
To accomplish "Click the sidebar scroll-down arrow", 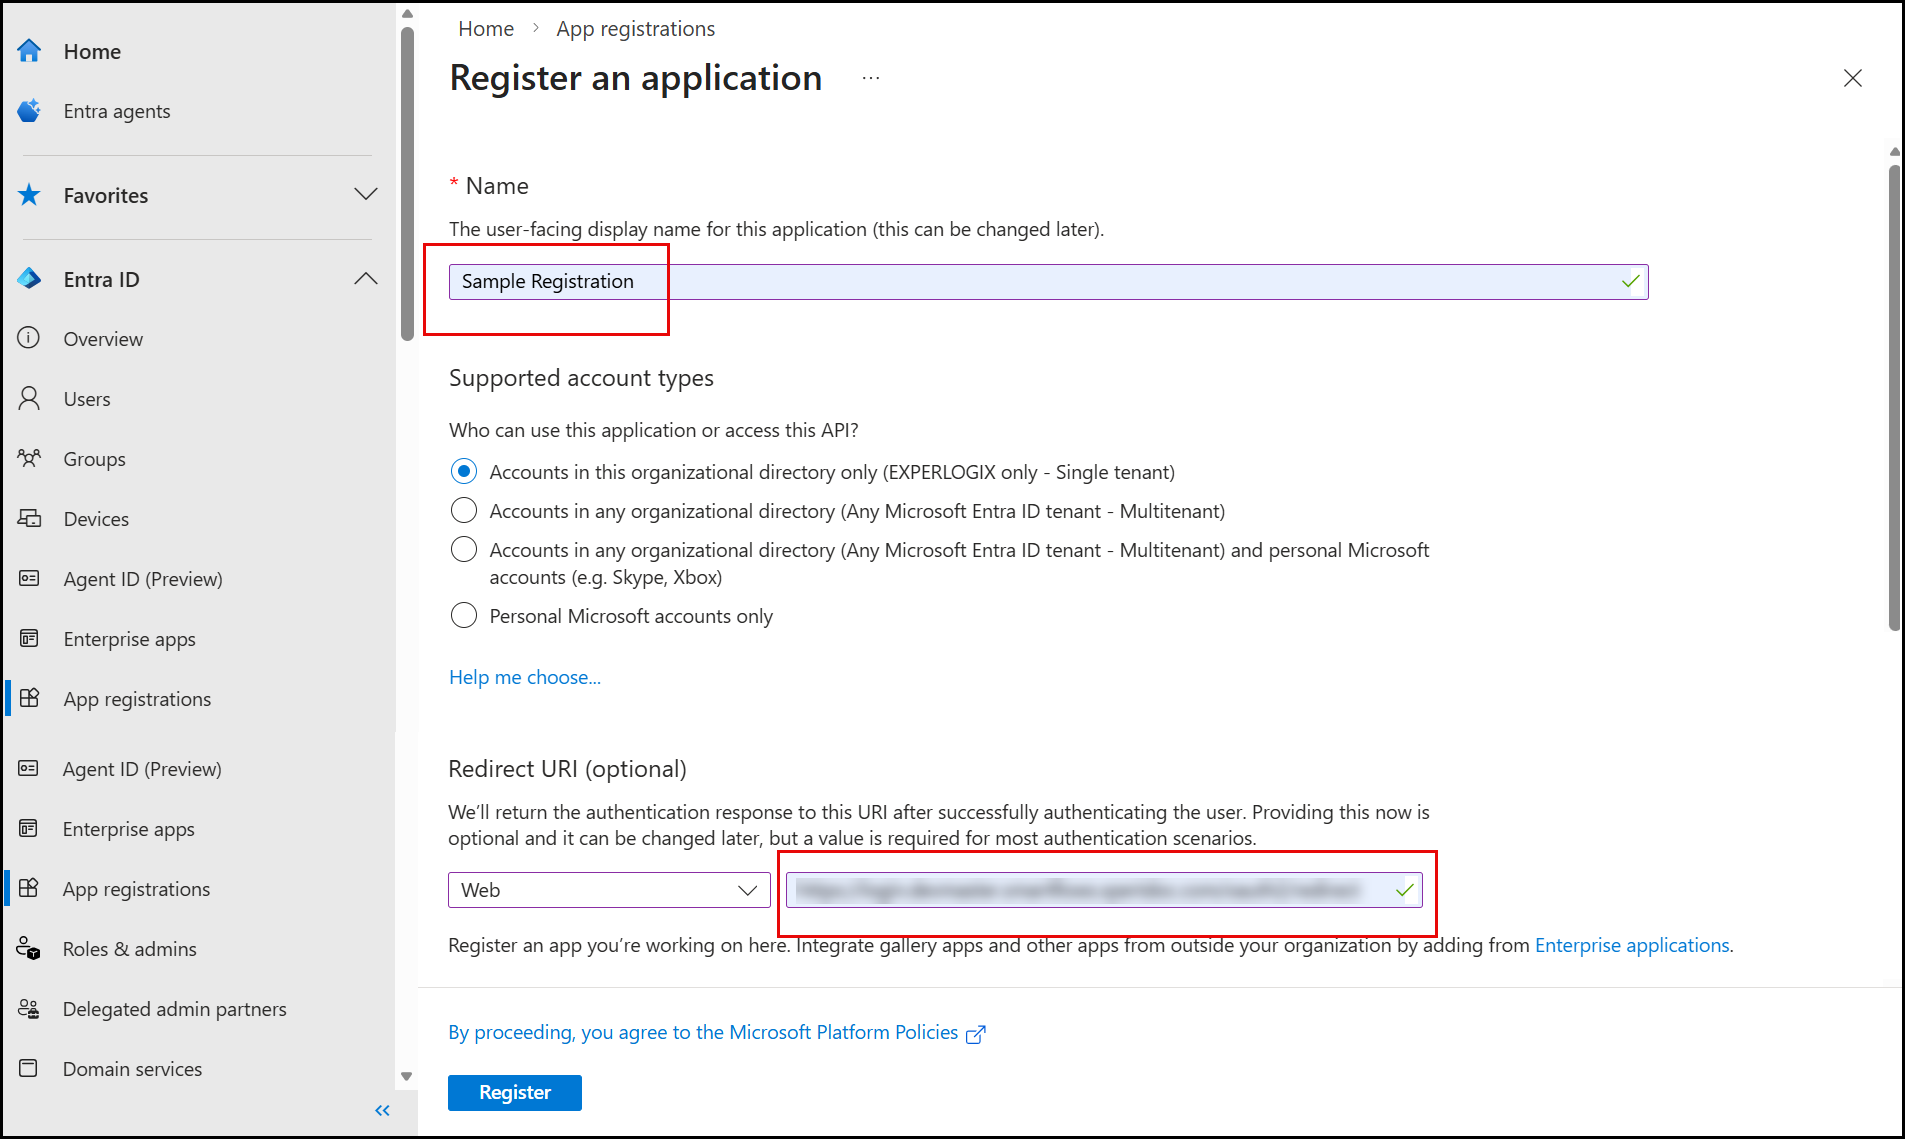I will tap(406, 1077).
